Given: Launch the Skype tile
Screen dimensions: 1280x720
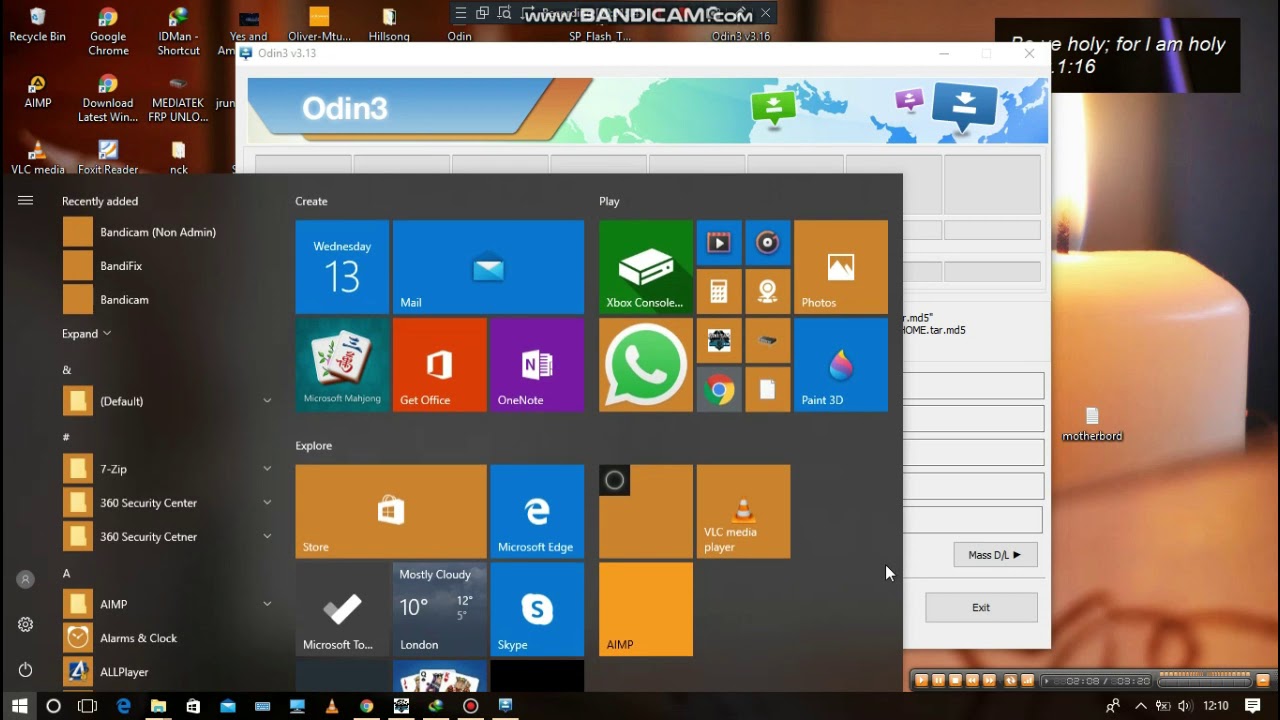Looking at the screenshot, I should click(x=537, y=609).
